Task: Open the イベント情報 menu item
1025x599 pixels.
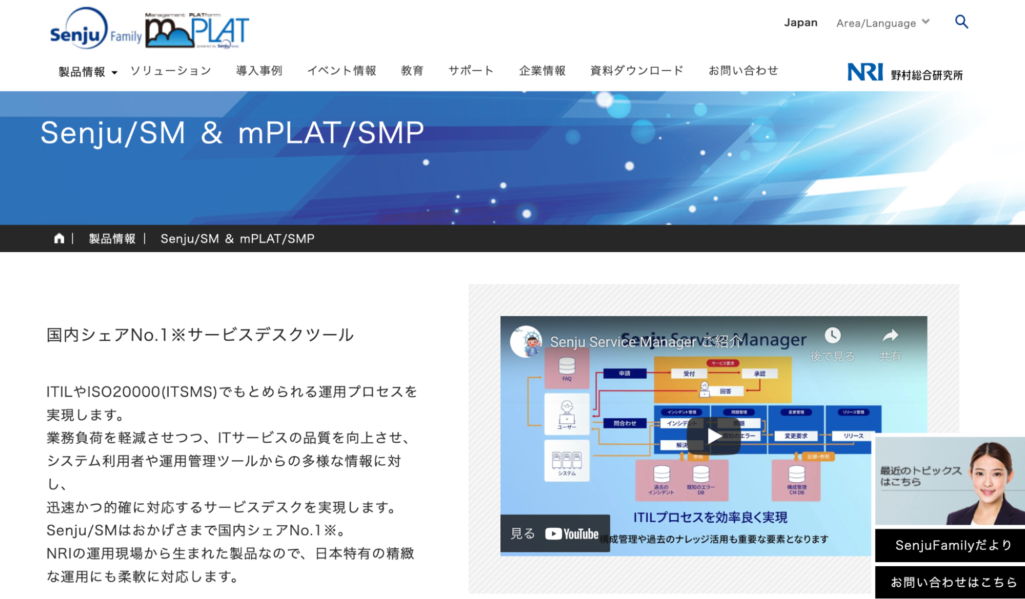Action: pos(341,71)
